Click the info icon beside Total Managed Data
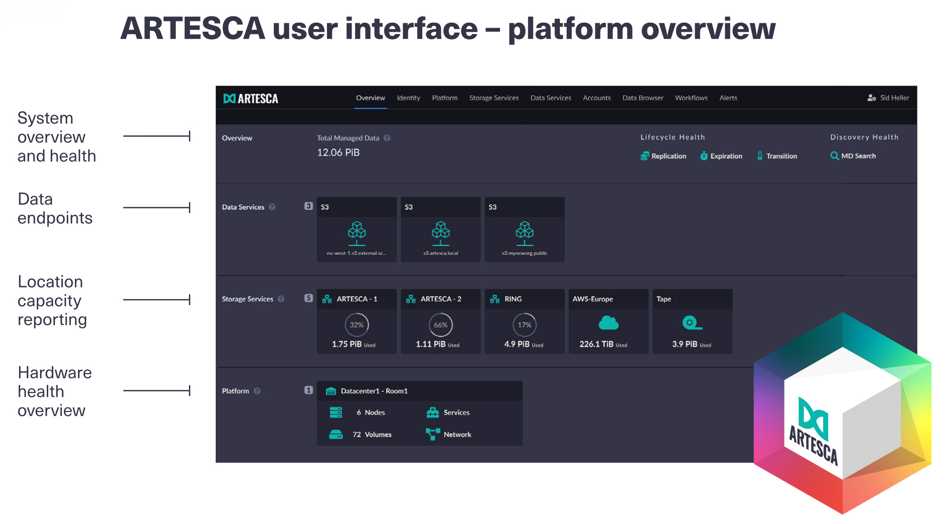 pos(387,138)
